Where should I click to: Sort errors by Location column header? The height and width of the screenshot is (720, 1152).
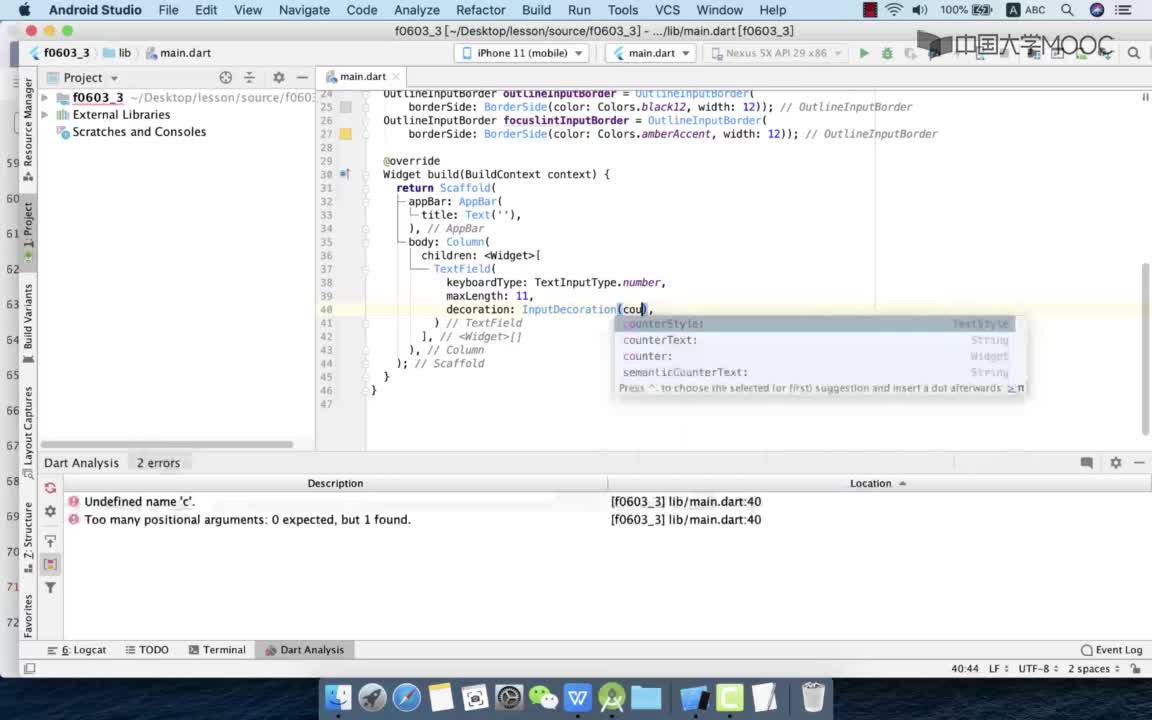point(878,483)
